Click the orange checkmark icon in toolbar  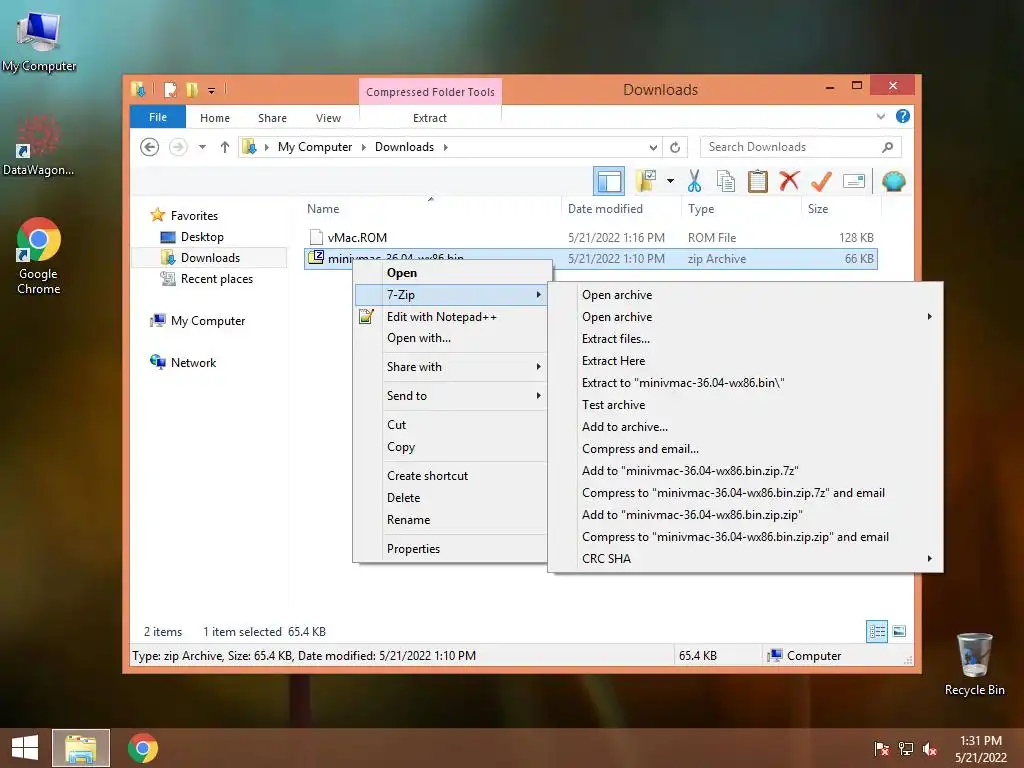tap(821, 181)
